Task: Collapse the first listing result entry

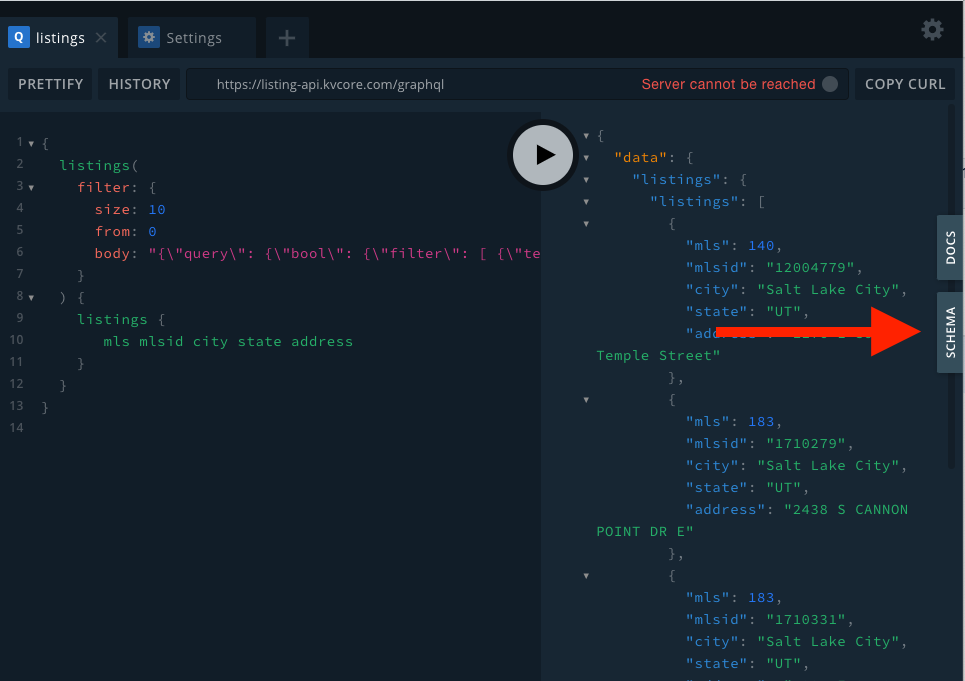Action: coord(588,223)
